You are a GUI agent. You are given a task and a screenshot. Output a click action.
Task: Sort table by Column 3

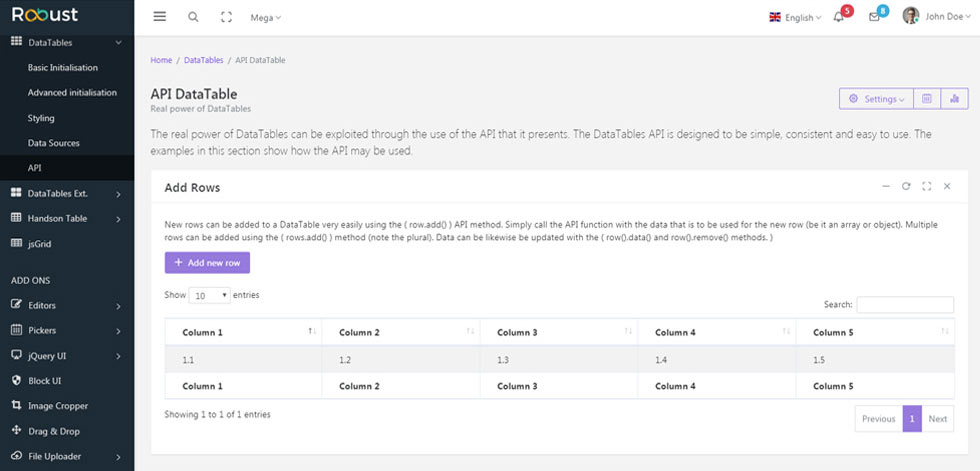pyautogui.click(x=559, y=332)
